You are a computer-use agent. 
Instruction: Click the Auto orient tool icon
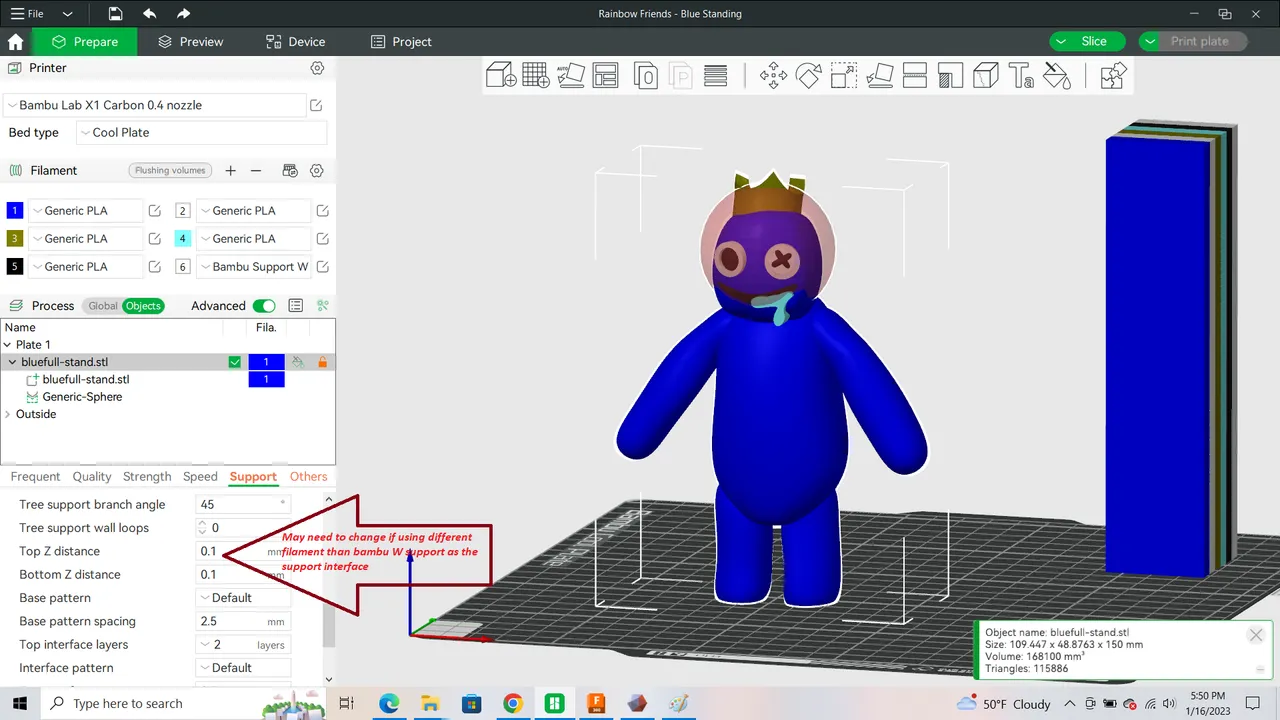click(571, 75)
